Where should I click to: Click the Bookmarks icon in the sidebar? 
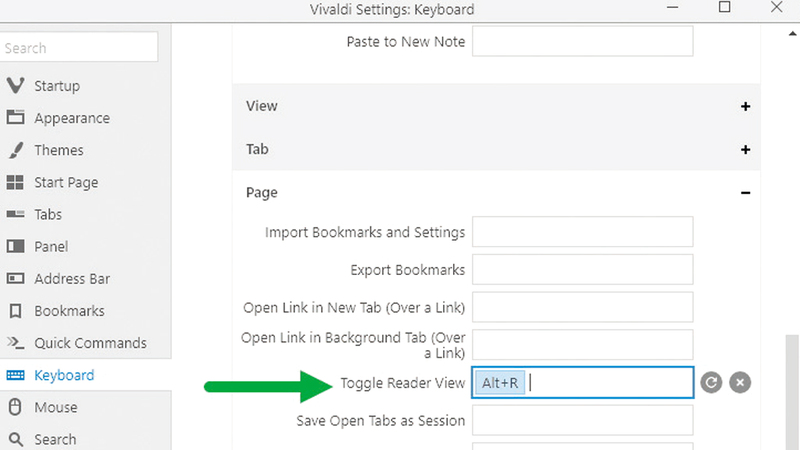pyautogui.click(x=15, y=311)
